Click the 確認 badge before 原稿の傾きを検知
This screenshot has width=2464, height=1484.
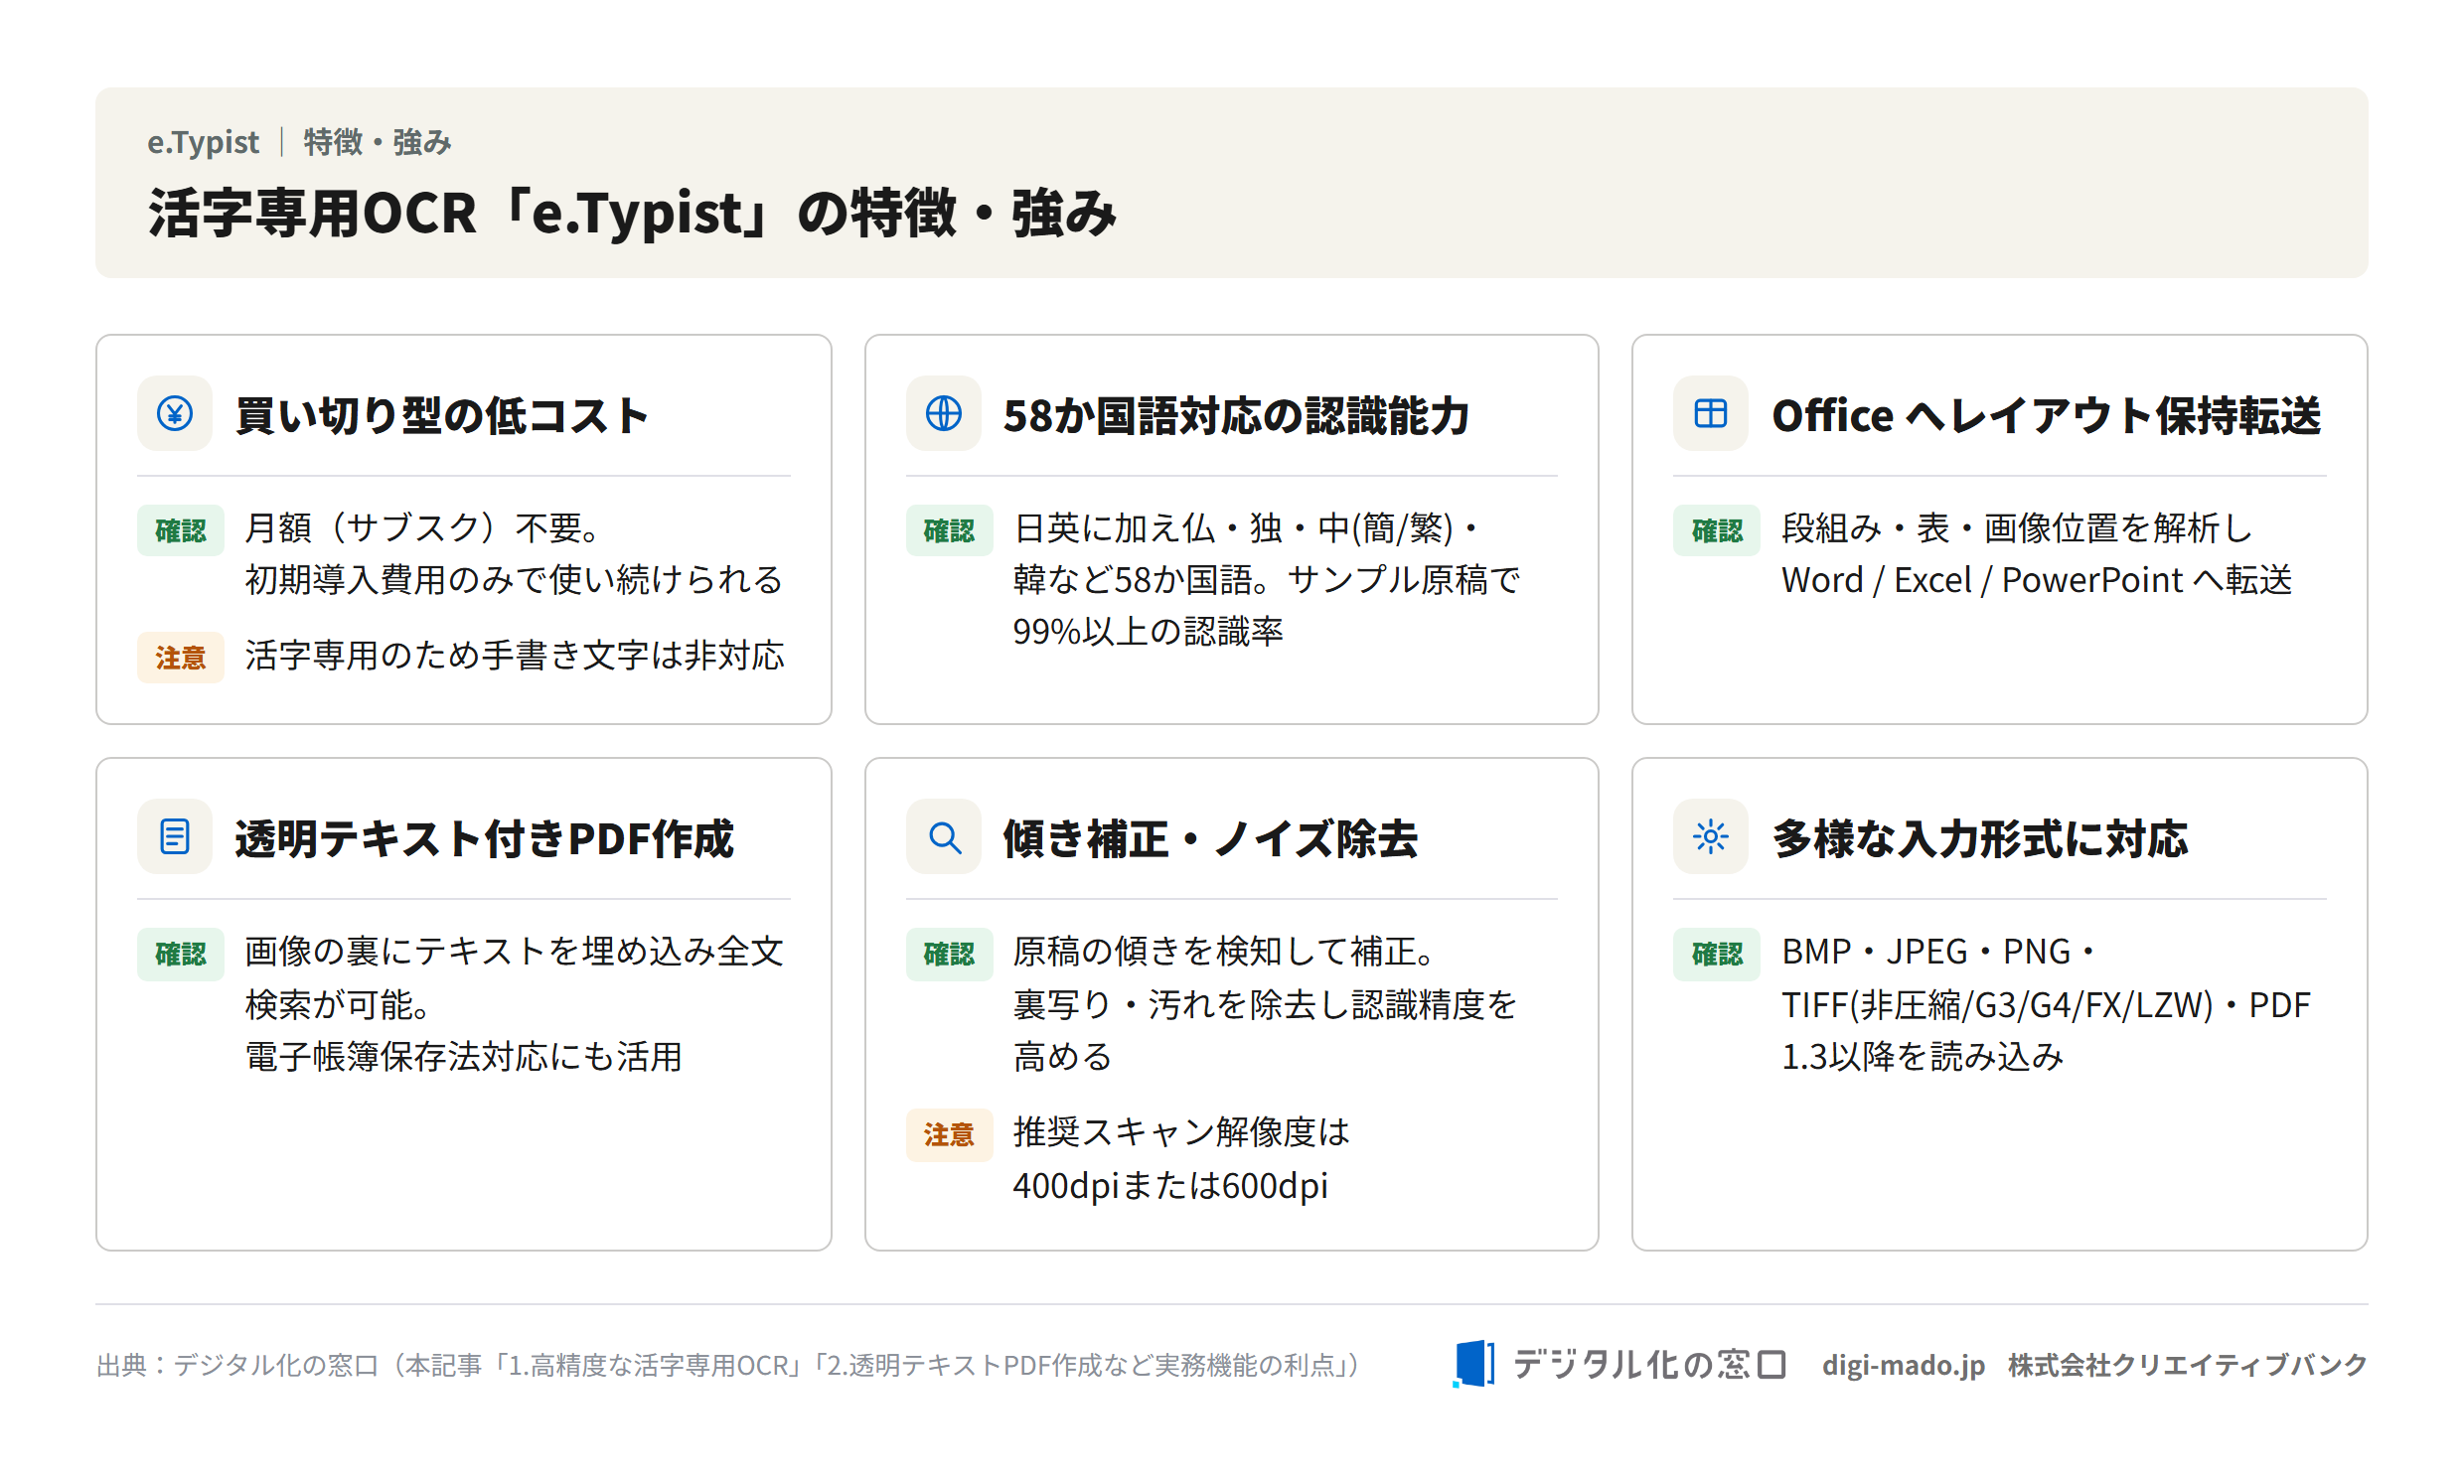[x=948, y=954]
